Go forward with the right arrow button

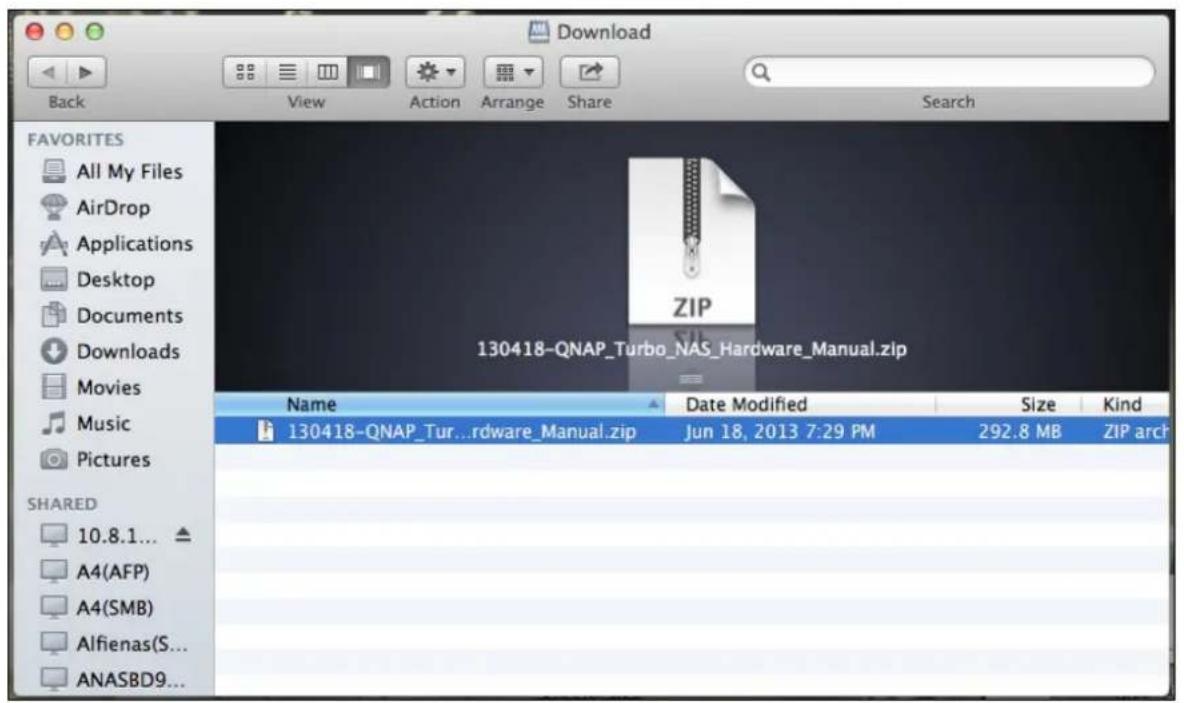click(x=86, y=72)
